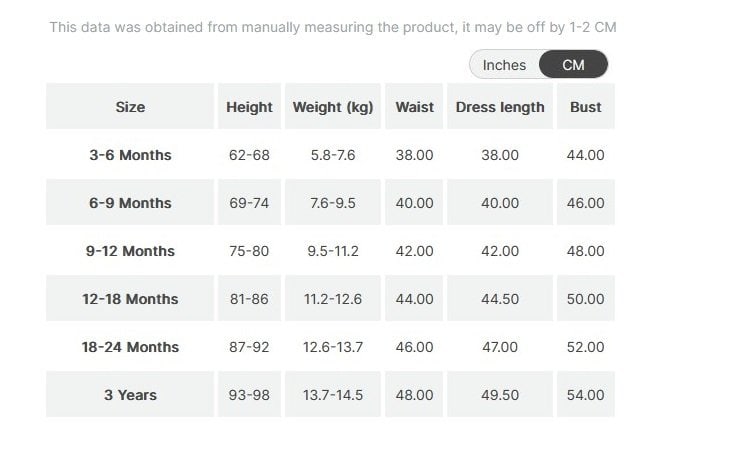The height and width of the screenshot is (473, 751).
Task: Click the manual measurement disclaimer text
Action: tap(332, 27)
